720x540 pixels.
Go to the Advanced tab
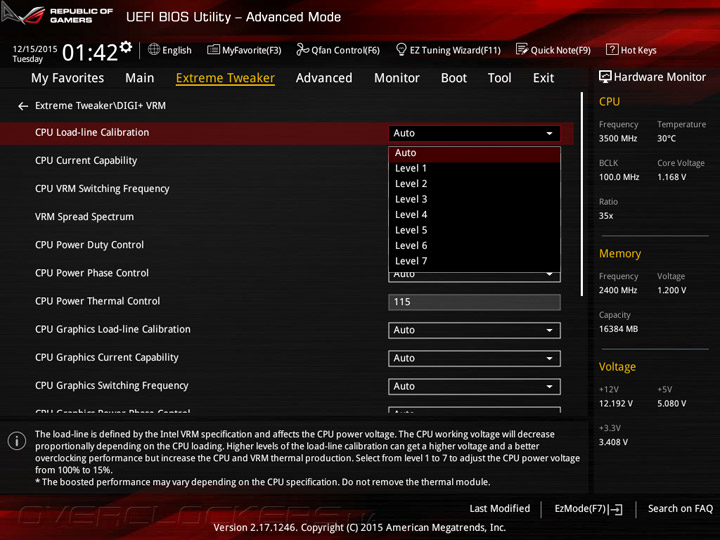click(324, 78)
